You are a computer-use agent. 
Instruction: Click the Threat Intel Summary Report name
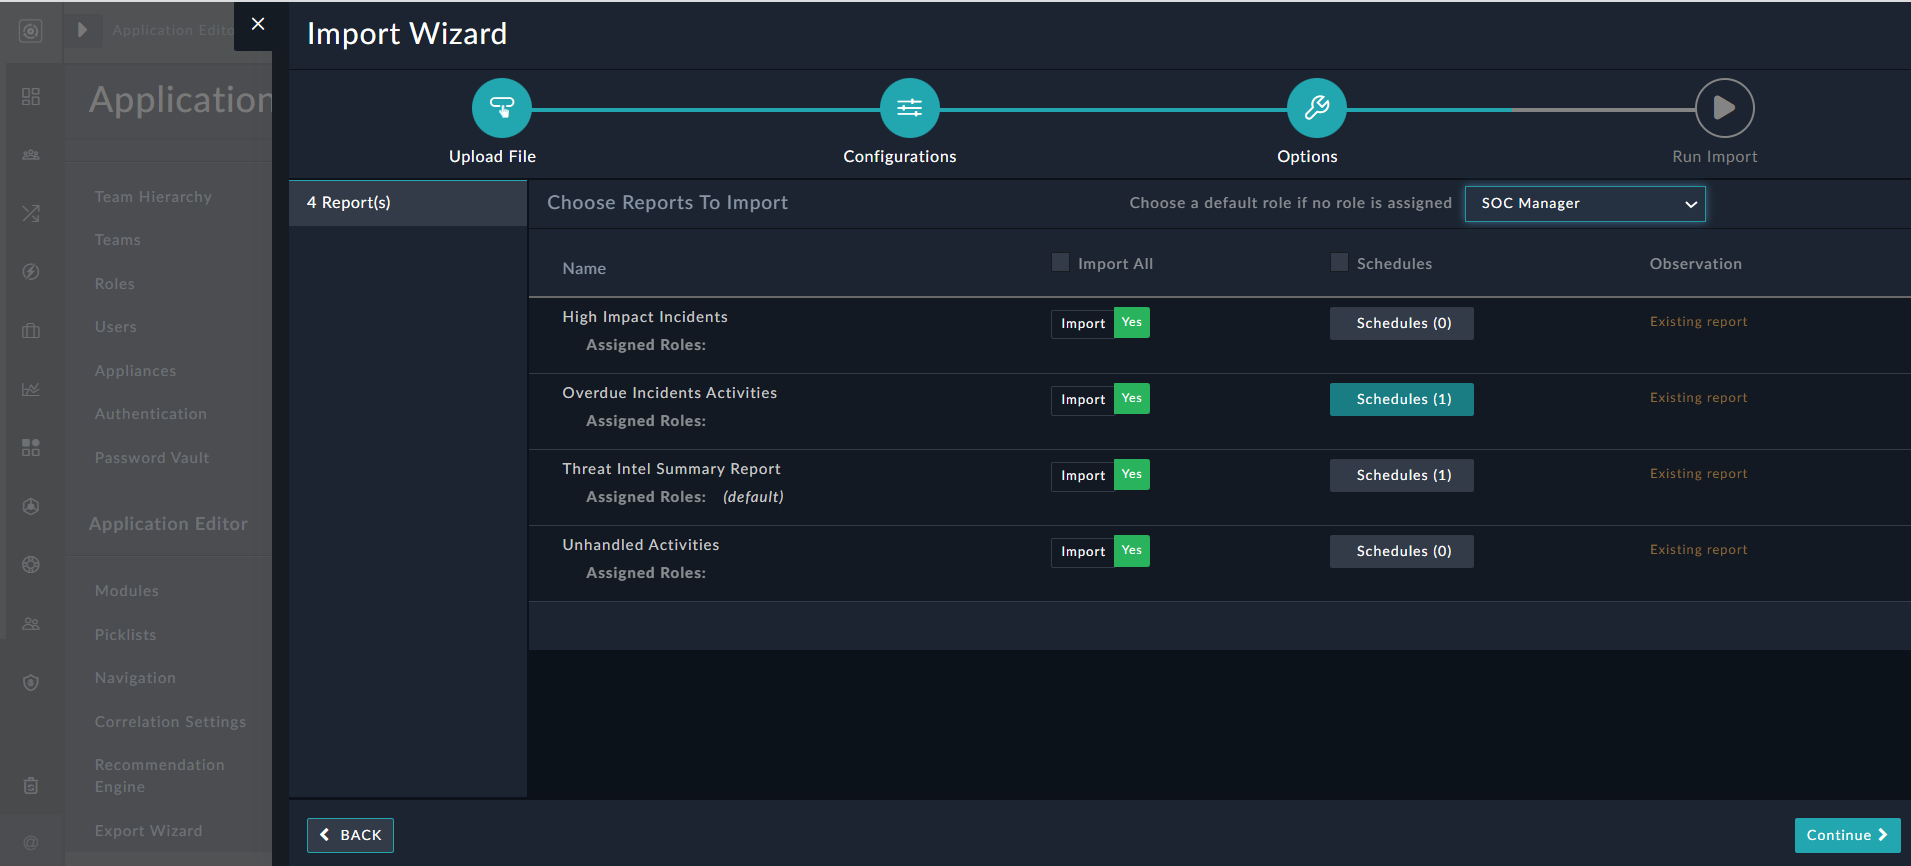pyautogui.click(x=671, y=469)
